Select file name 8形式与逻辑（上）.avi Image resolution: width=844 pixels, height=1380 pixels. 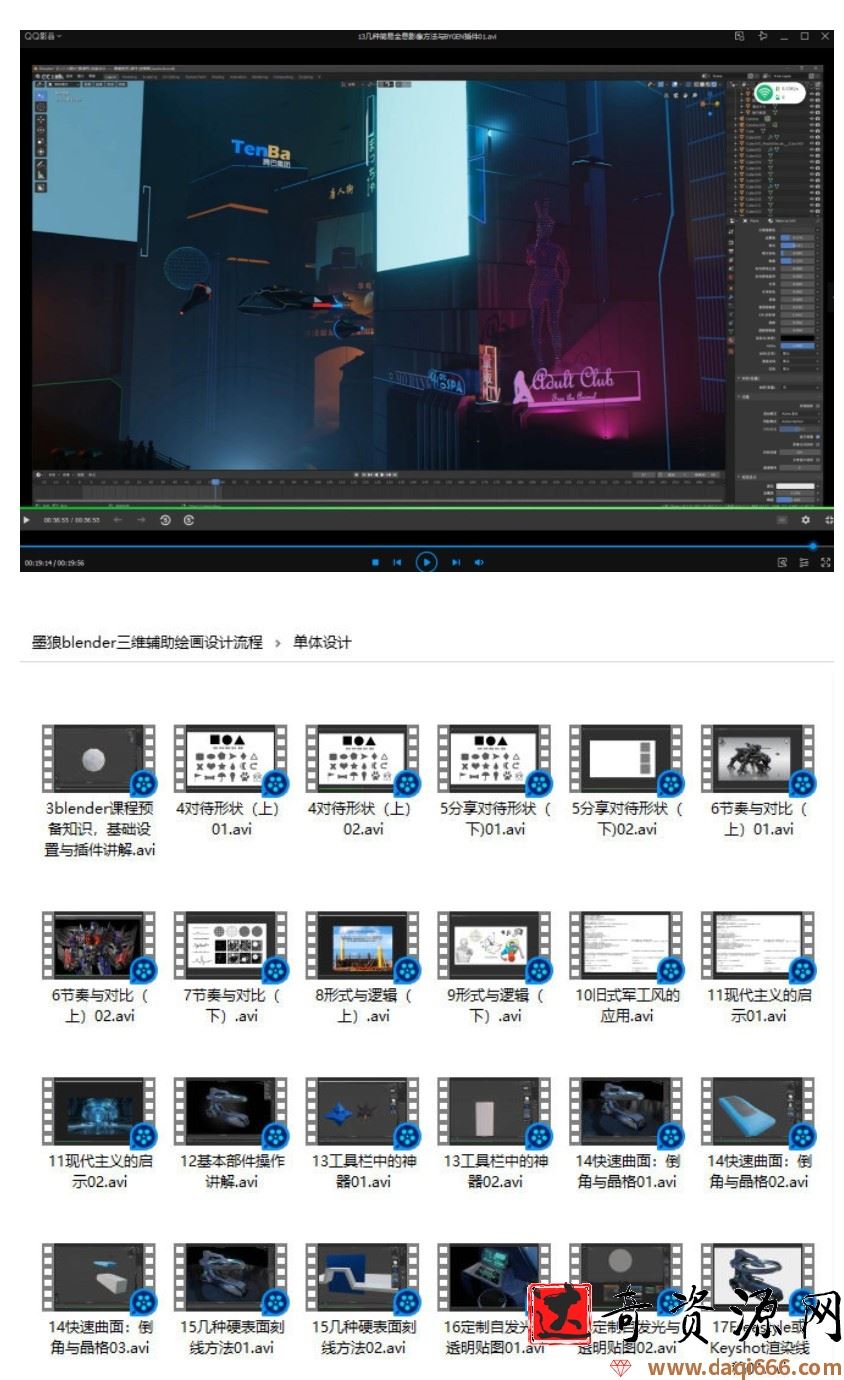(x=362, y=1005)
